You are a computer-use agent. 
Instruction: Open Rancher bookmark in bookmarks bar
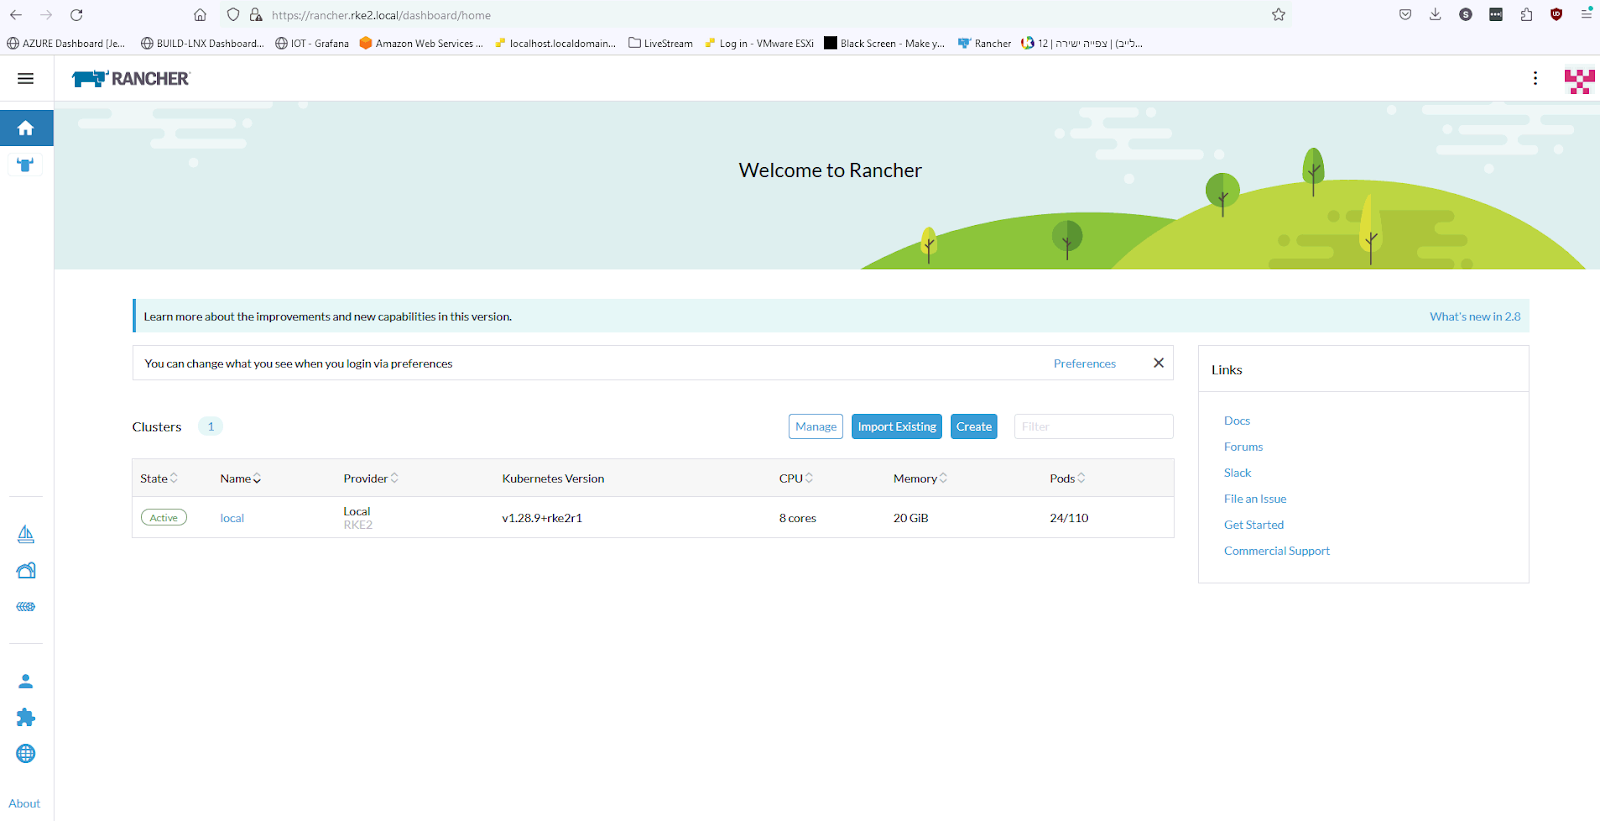point(985,43)
